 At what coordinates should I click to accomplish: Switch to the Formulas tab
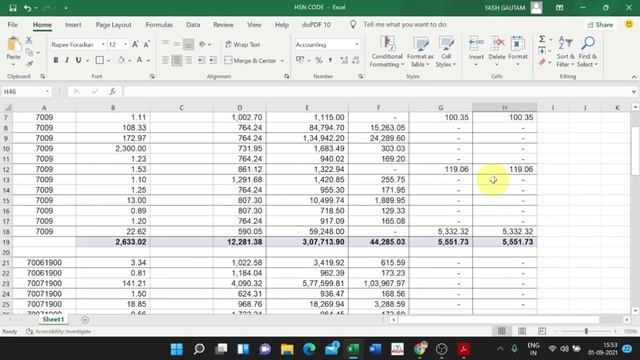159,25
